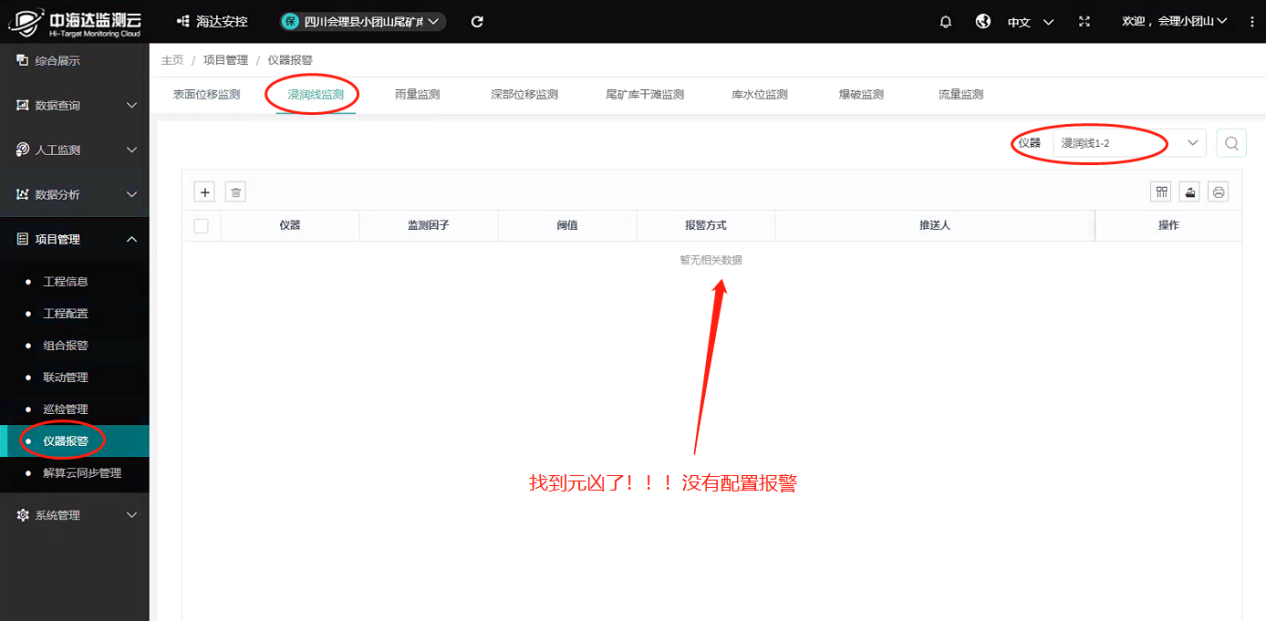This screenshot has height=621, width=1266.
Task: Switch to 爆破监测 tab
Action: (861, 95)
